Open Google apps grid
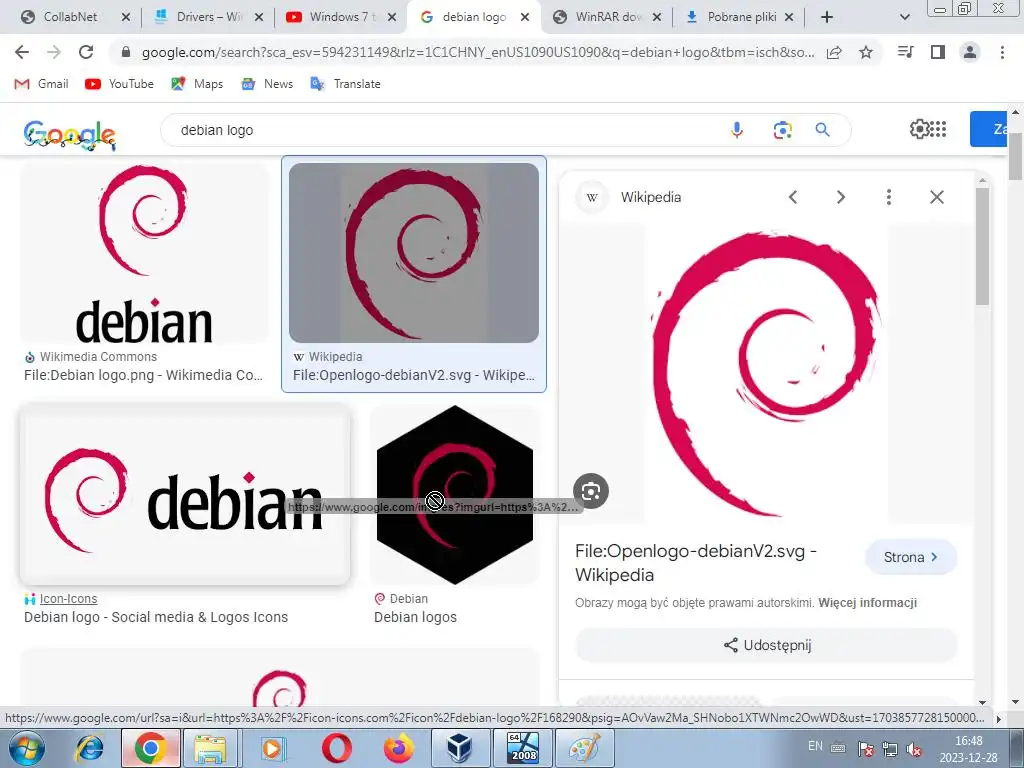The image size is (1024, 768). [938, 129]
